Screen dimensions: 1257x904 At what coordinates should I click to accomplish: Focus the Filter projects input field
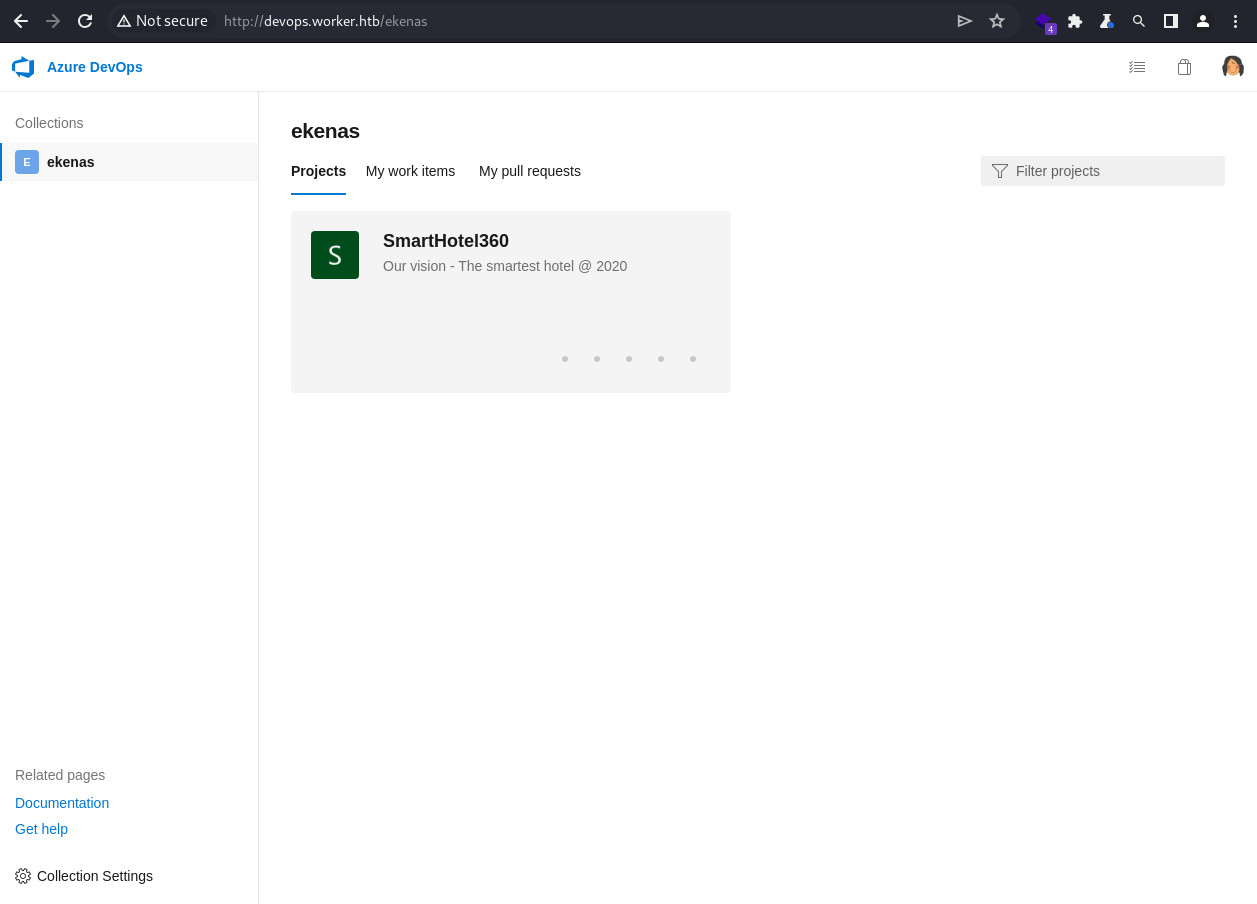coord(1103,171)
